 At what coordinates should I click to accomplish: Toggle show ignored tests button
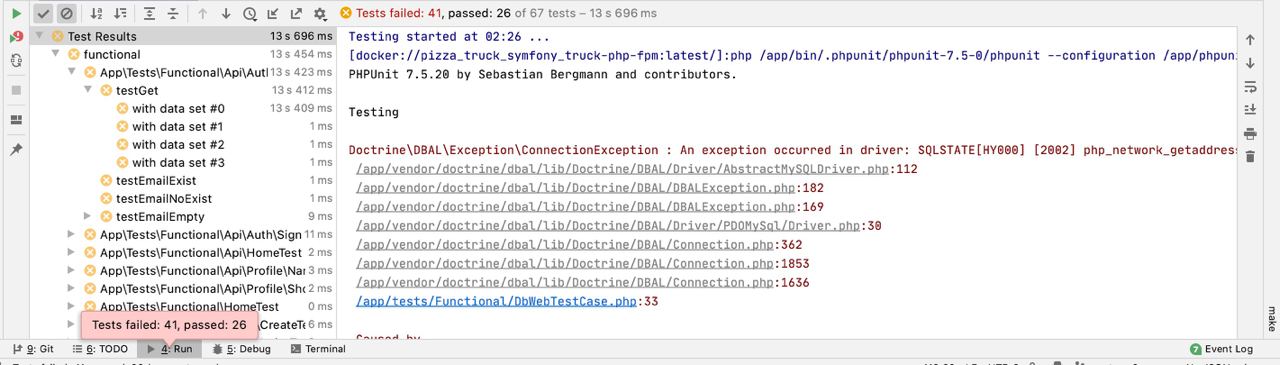click(x=66, y=14)
